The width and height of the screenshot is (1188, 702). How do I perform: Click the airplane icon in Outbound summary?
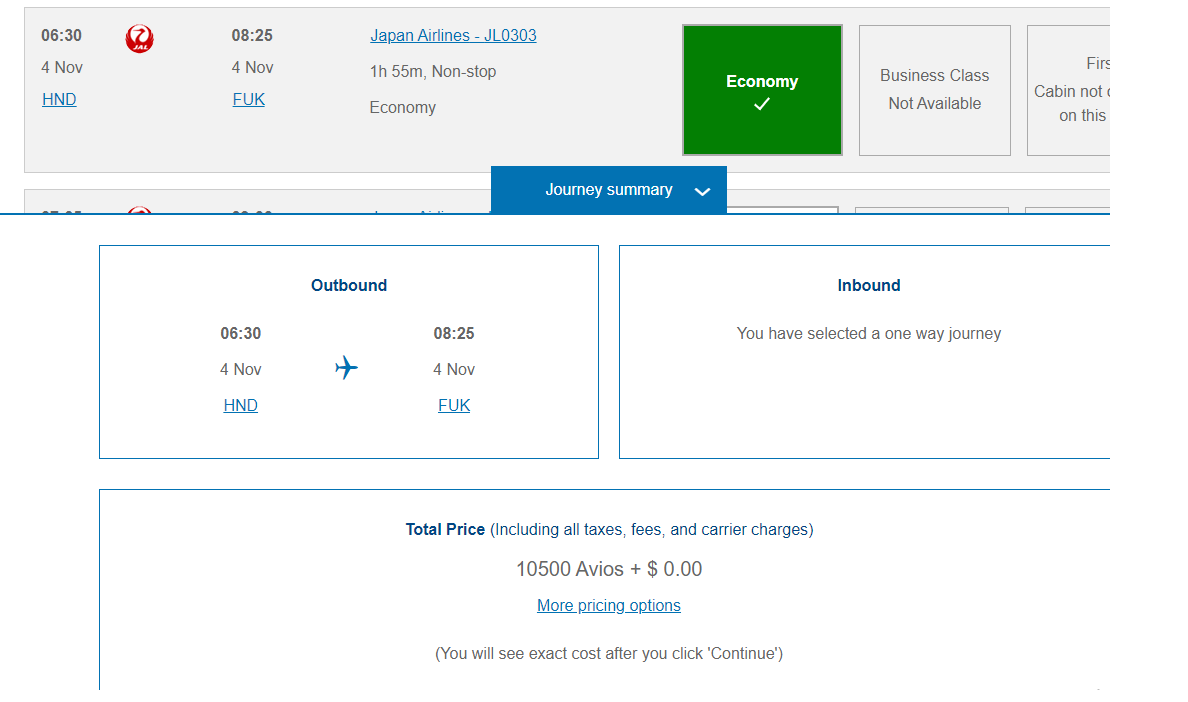pyautogui.click(x=346, y=368)
